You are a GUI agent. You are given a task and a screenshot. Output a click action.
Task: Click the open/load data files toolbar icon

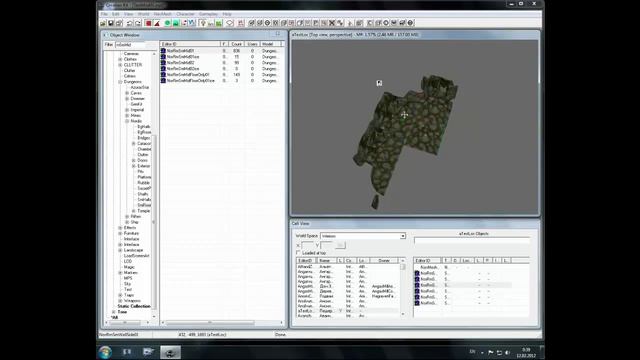coord(103,23)
